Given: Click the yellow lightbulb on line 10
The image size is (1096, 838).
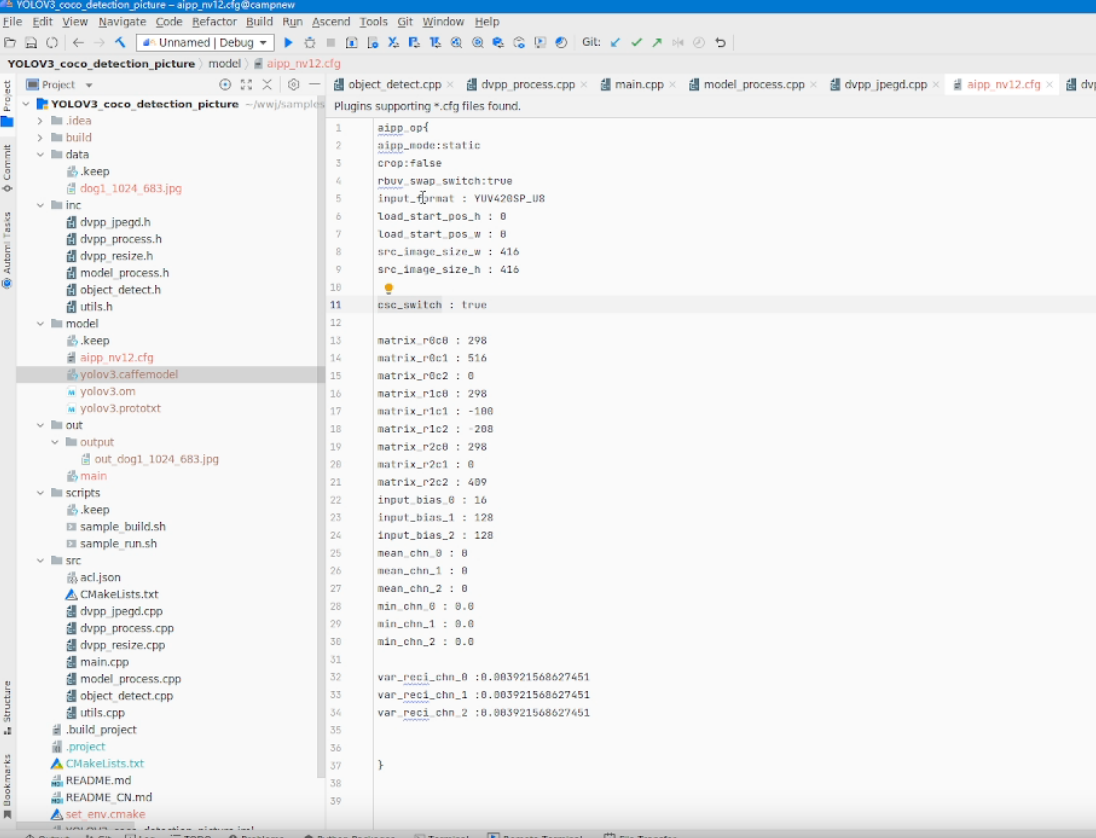Looking at the screenshot, I should point(389,288).
